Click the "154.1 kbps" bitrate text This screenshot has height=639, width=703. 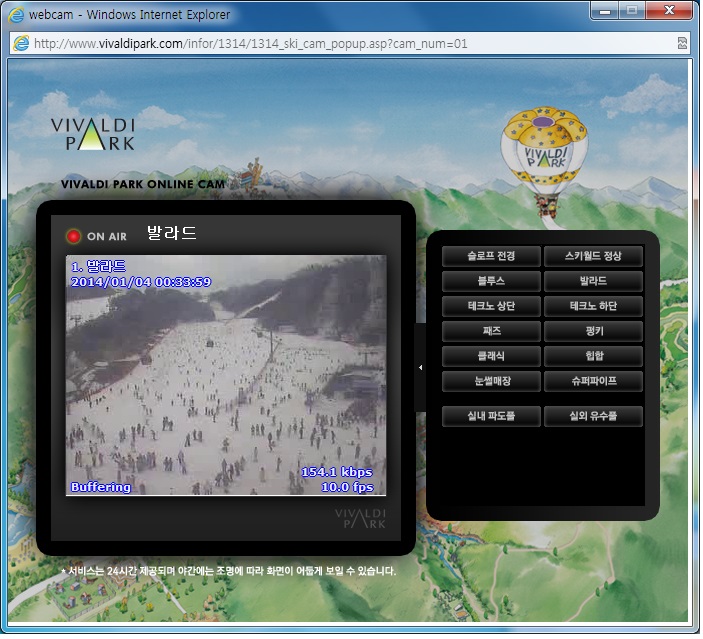(338, 474)
